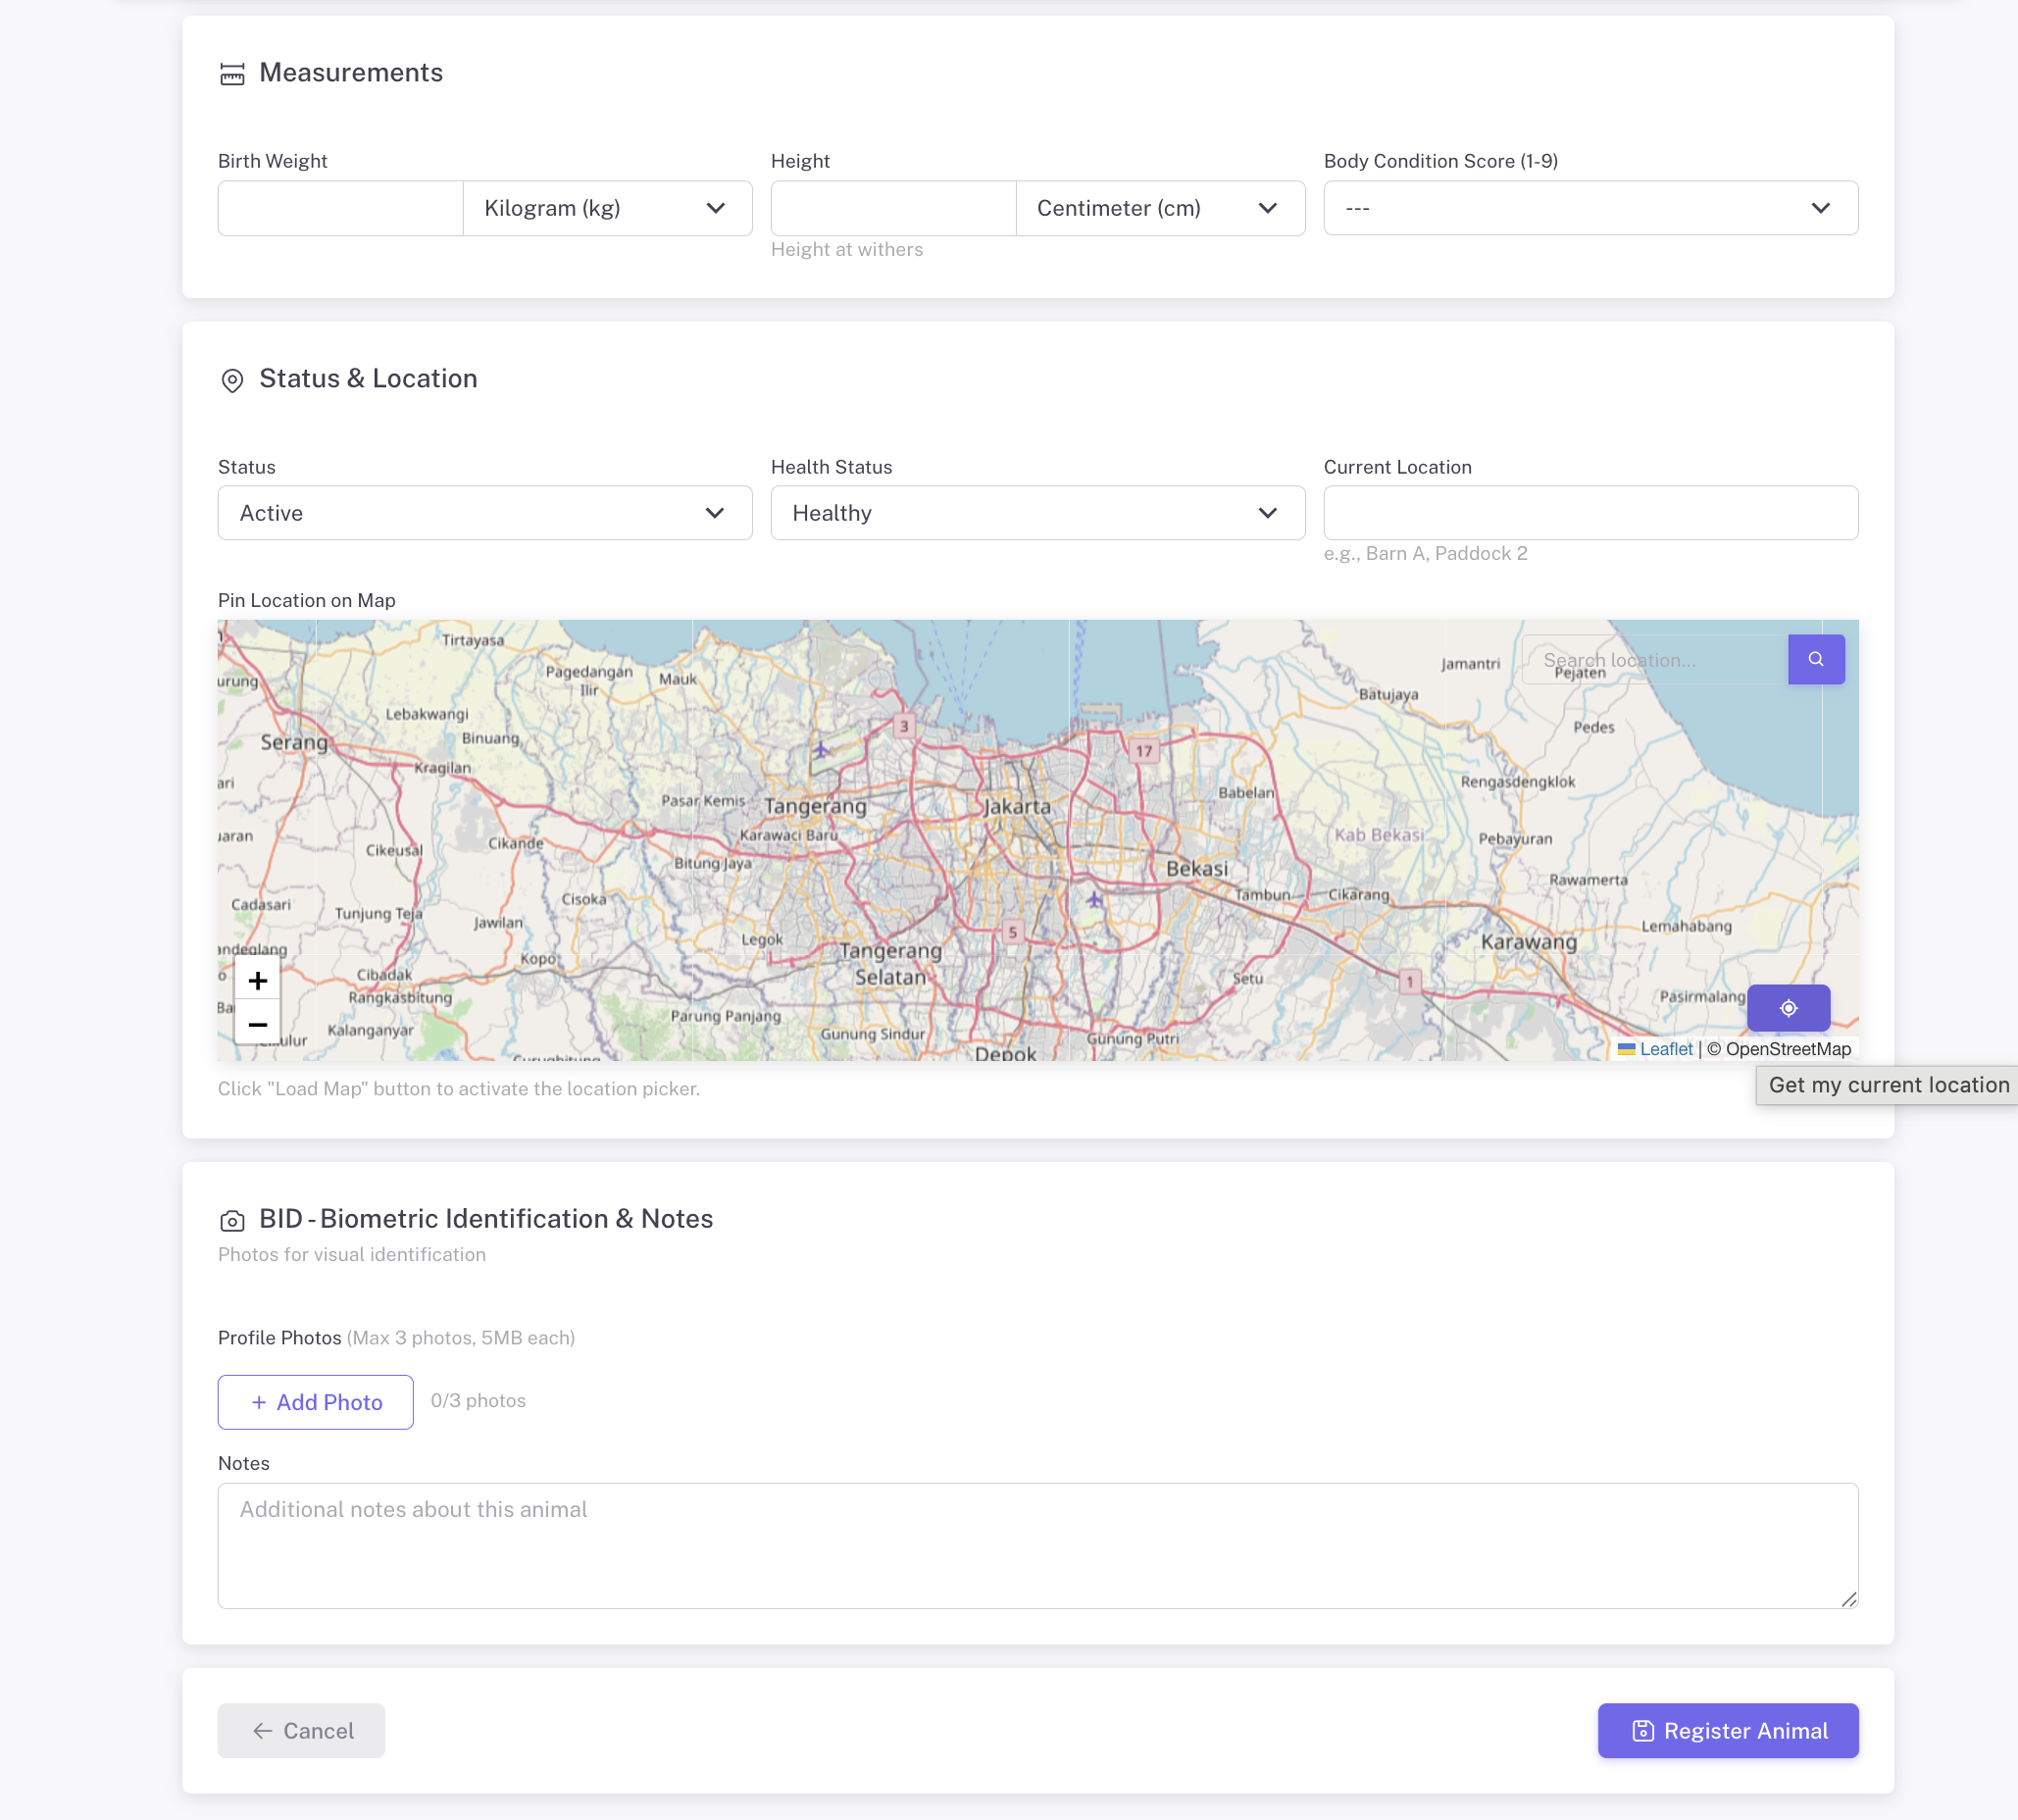The height and width of the screenshot is (1820, 2018).
Task: Click the camera icon beside BID heading
Action: tap(232, 1220)
